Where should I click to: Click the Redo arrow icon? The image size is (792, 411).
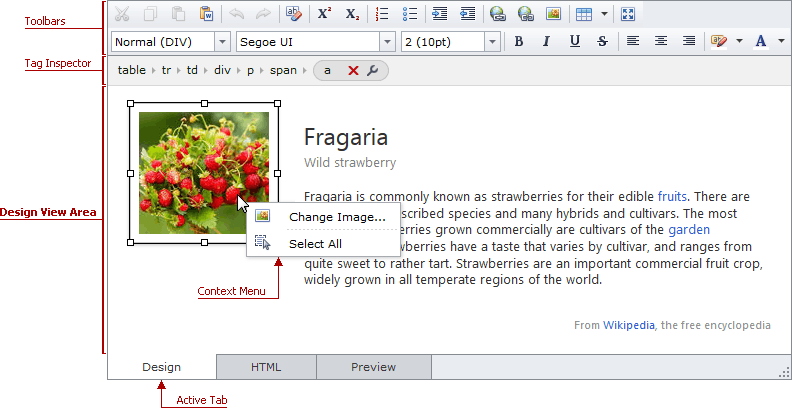coord(263,14)
